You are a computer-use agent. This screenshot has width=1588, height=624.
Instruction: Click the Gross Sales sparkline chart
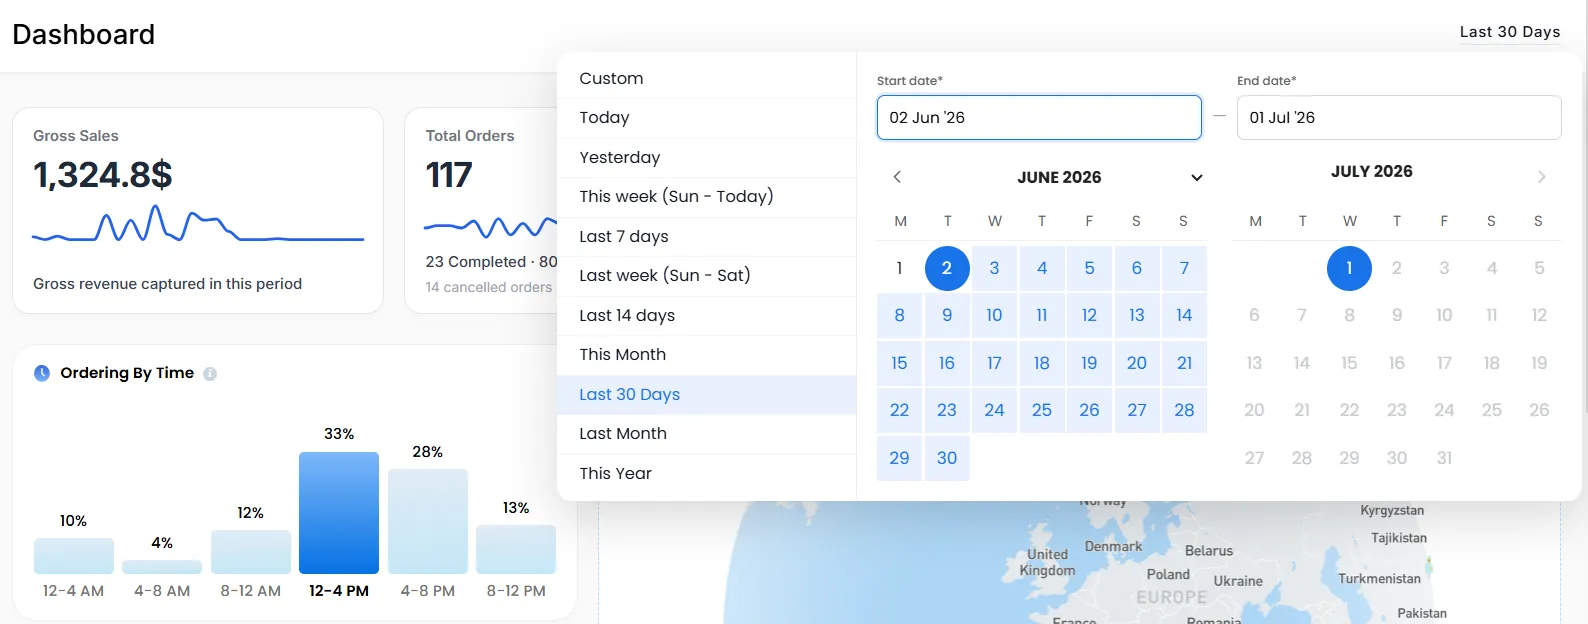pos(198,225)
